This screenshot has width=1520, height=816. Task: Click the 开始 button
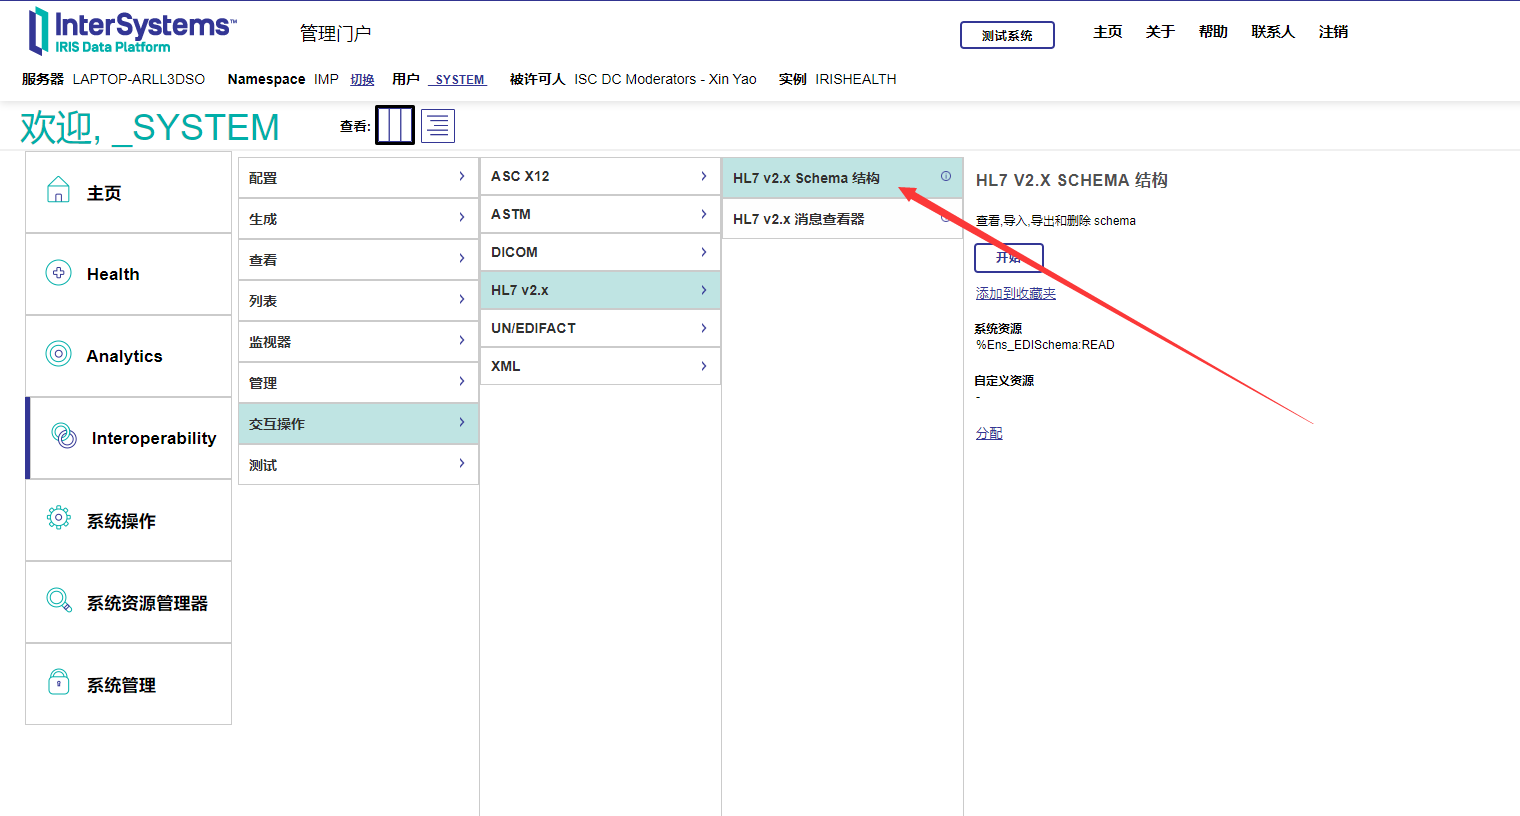pos(1009,258)
